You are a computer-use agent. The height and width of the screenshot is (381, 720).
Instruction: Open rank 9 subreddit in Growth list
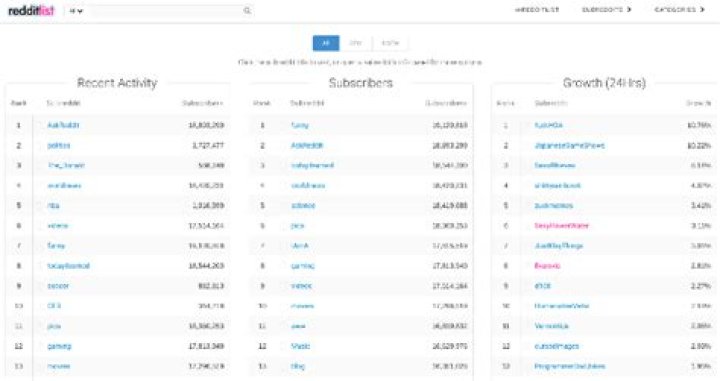(542, 286)
